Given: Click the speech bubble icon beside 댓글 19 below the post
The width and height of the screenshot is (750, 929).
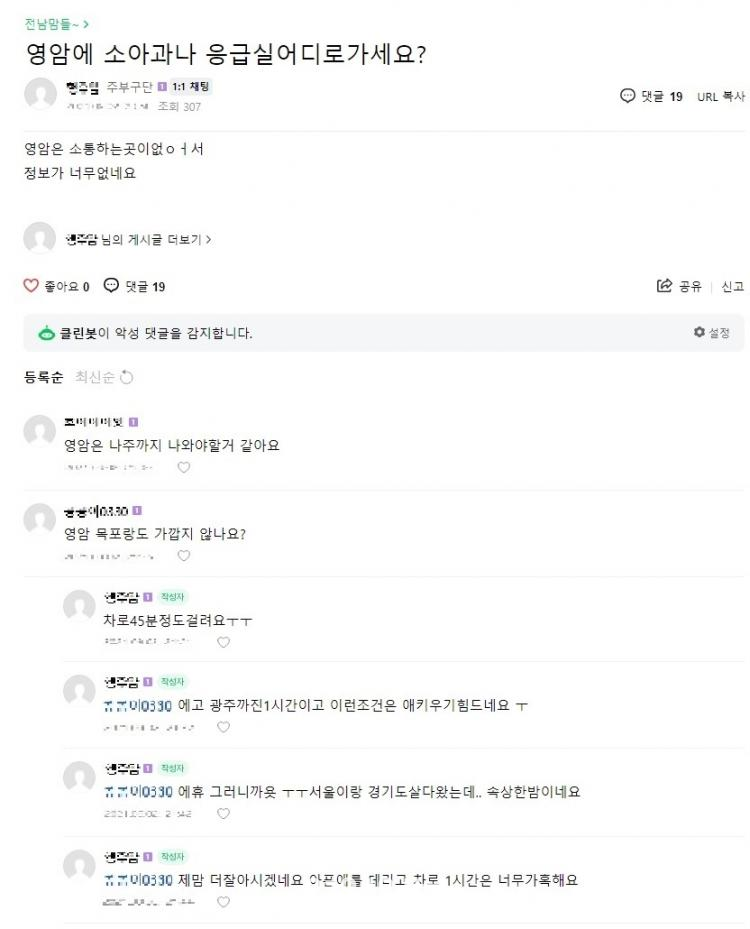Looking at the screenshot, I should pyautogui.click(x=111, y=286).
